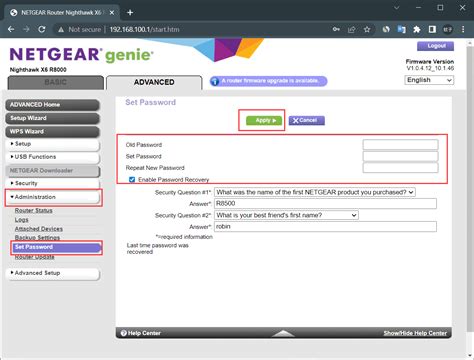Image resolution: width=474 pixels, height=360 pixels.
Task: Expand the Advanced Setup section
Action: click(53, 273)
